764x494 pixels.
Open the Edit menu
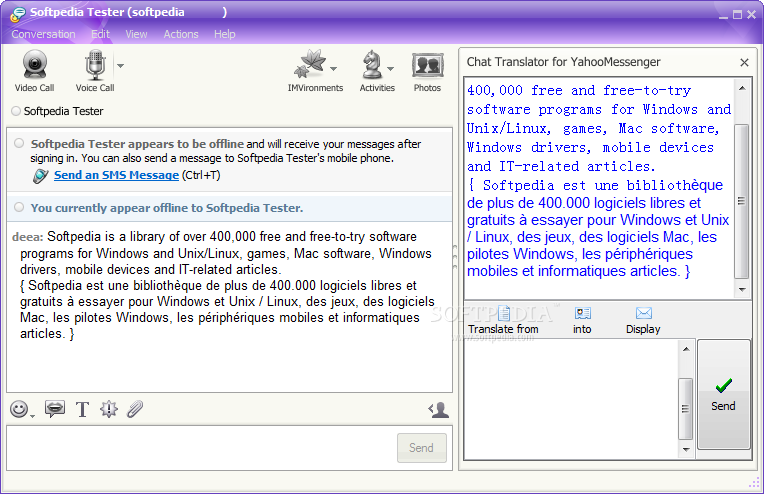[x=100, y=34]
